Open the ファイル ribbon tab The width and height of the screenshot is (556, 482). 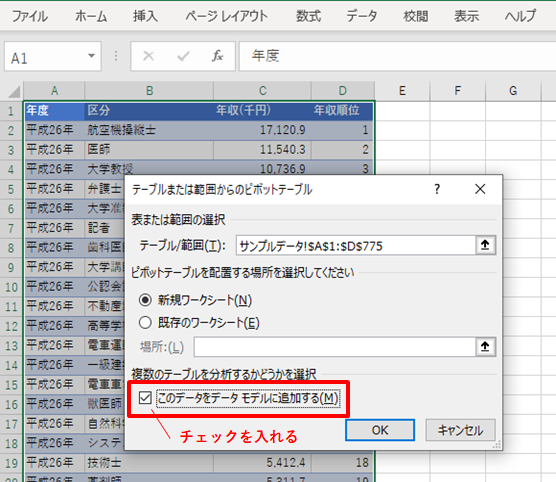click(x=30, y=16)
